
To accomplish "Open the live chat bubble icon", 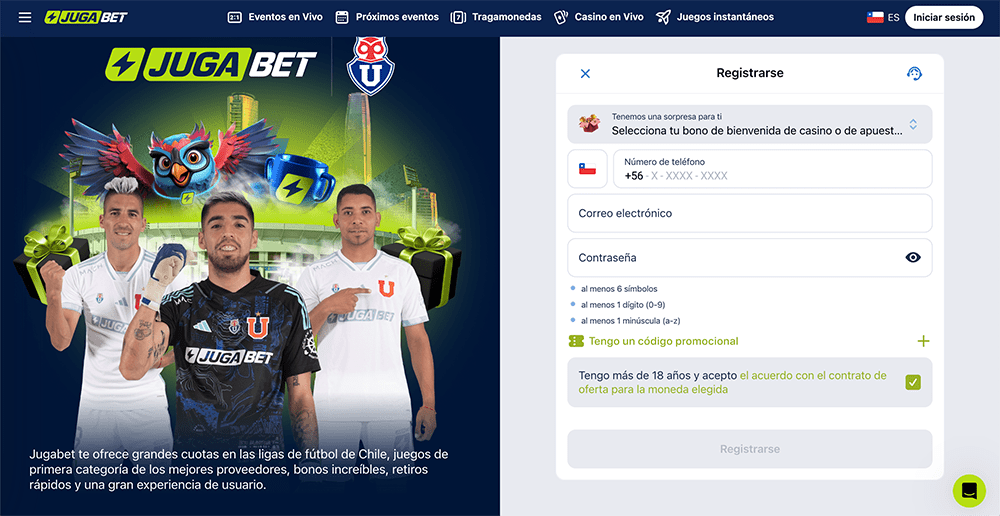I will pos(969,491).
